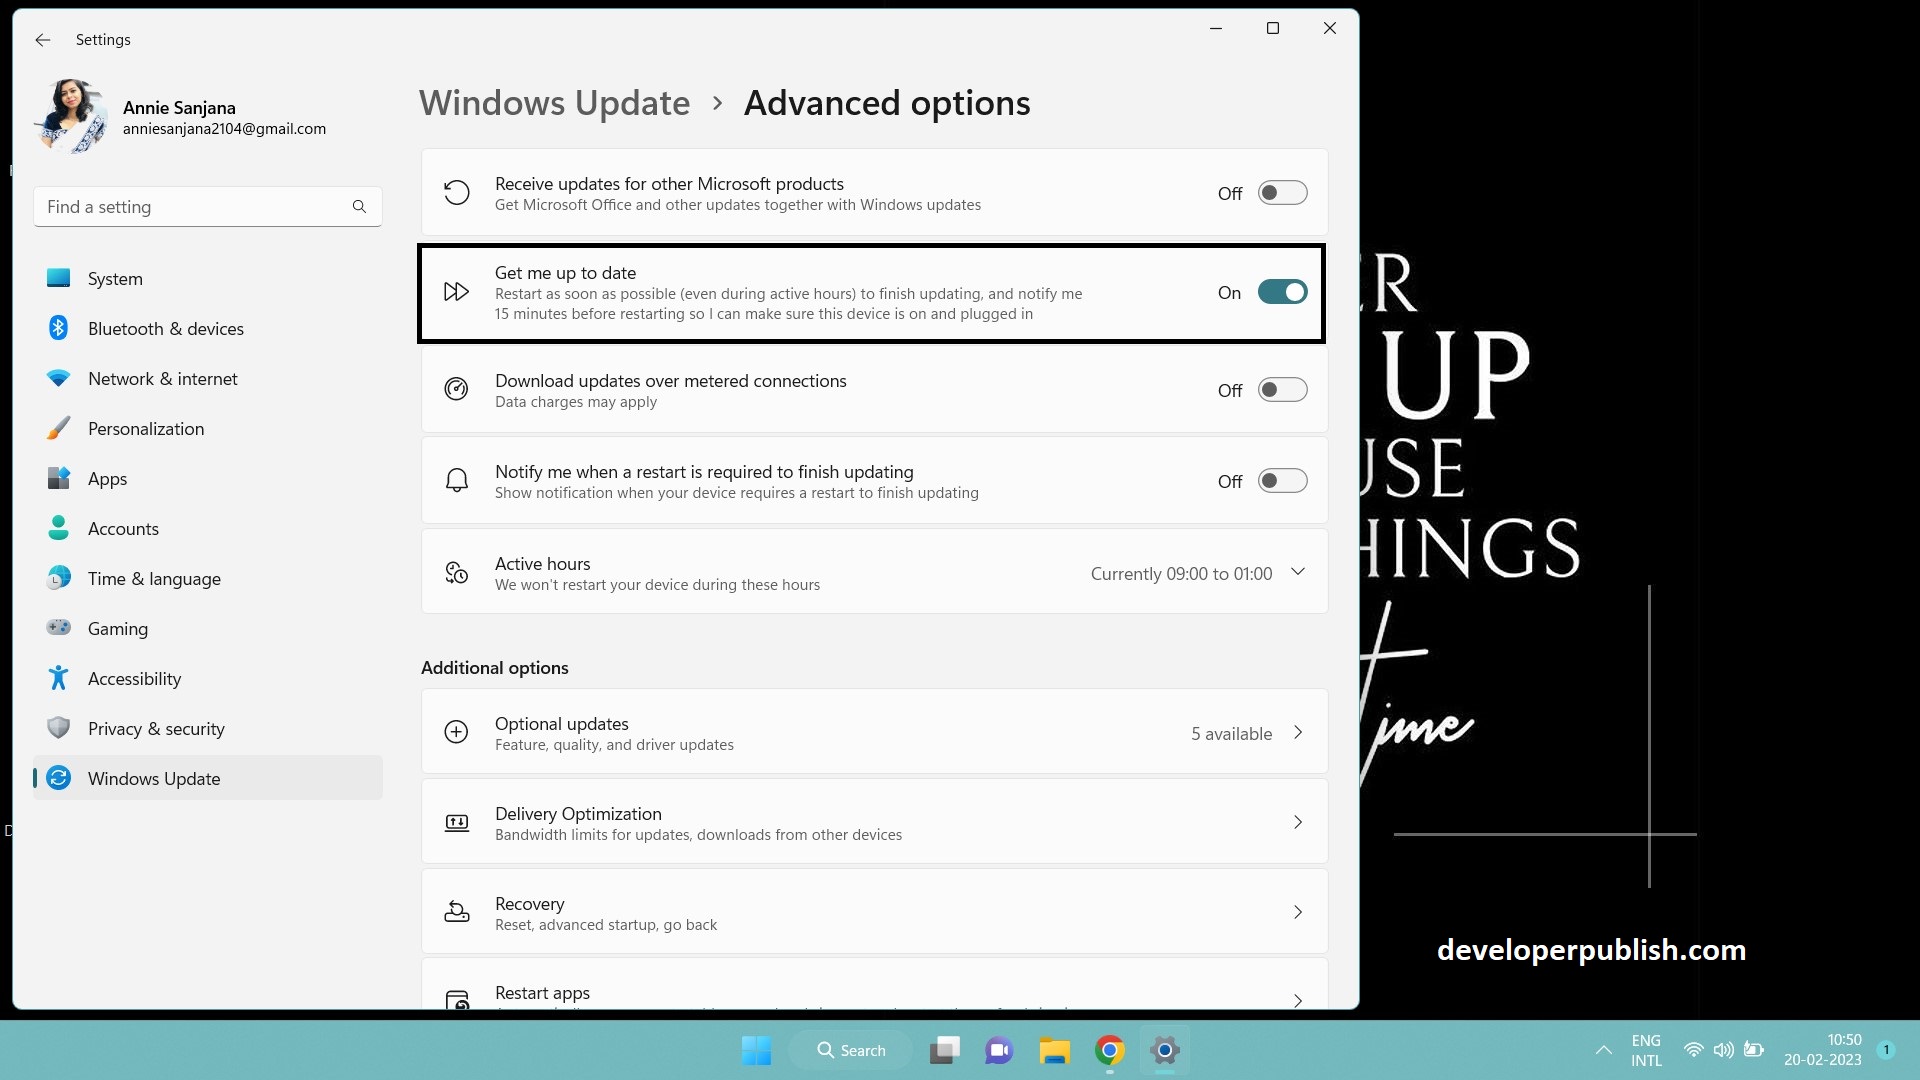The width and height of the screenshot is (1920, 1080).
Task: Open Accounts settings
Action: click(123, 528)
